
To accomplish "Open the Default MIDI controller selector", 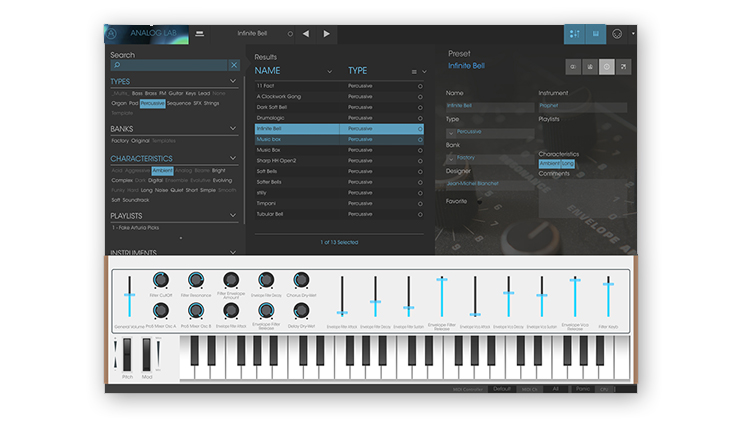I will coord(502,389).
